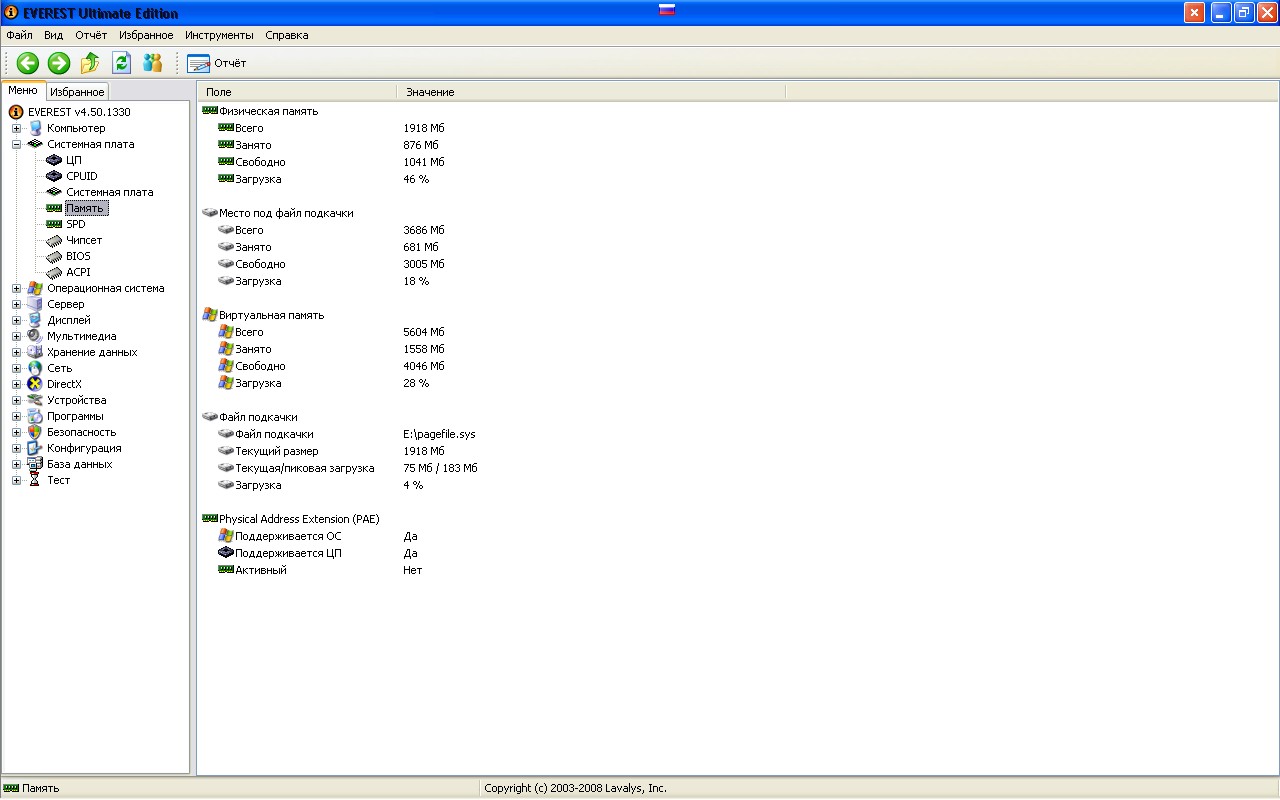Expand the Хранение данных node

tap(16, 352)
